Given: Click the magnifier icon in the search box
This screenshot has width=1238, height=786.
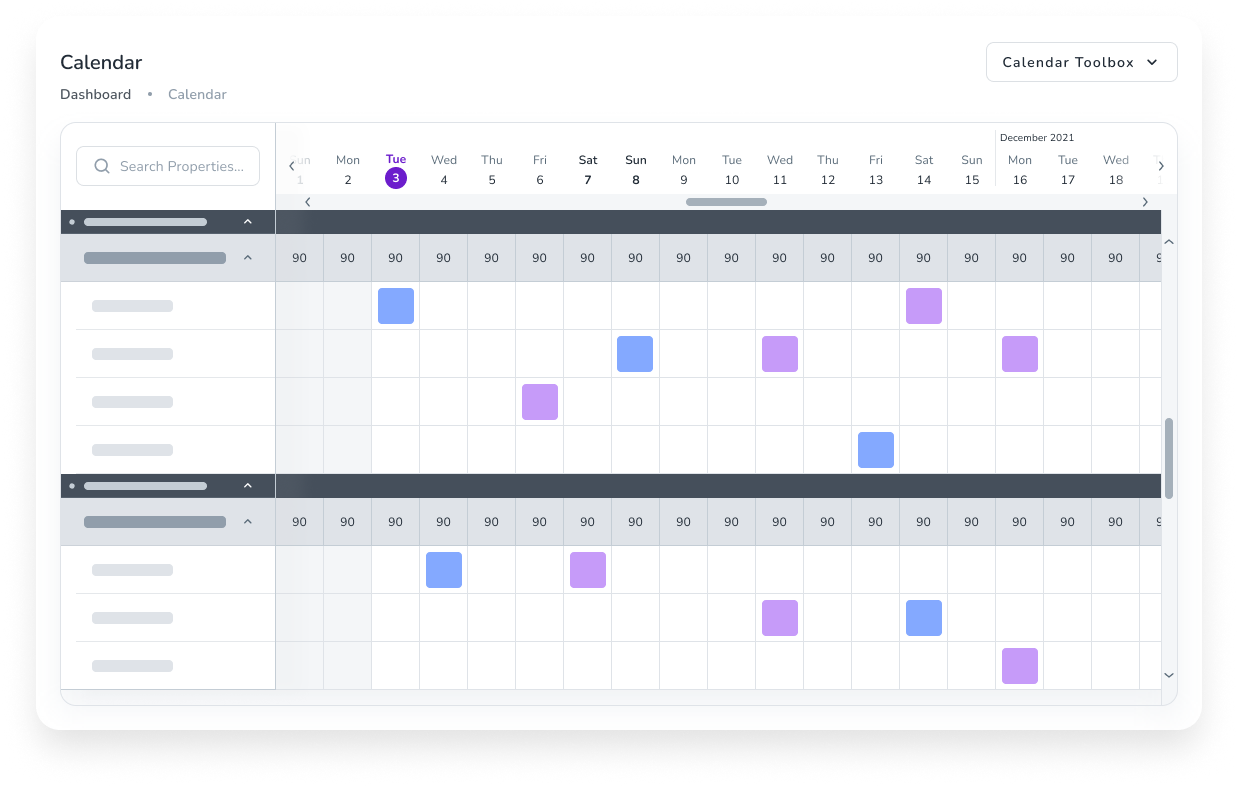Looking at the screenshot, I should click(x=102, y=166).
